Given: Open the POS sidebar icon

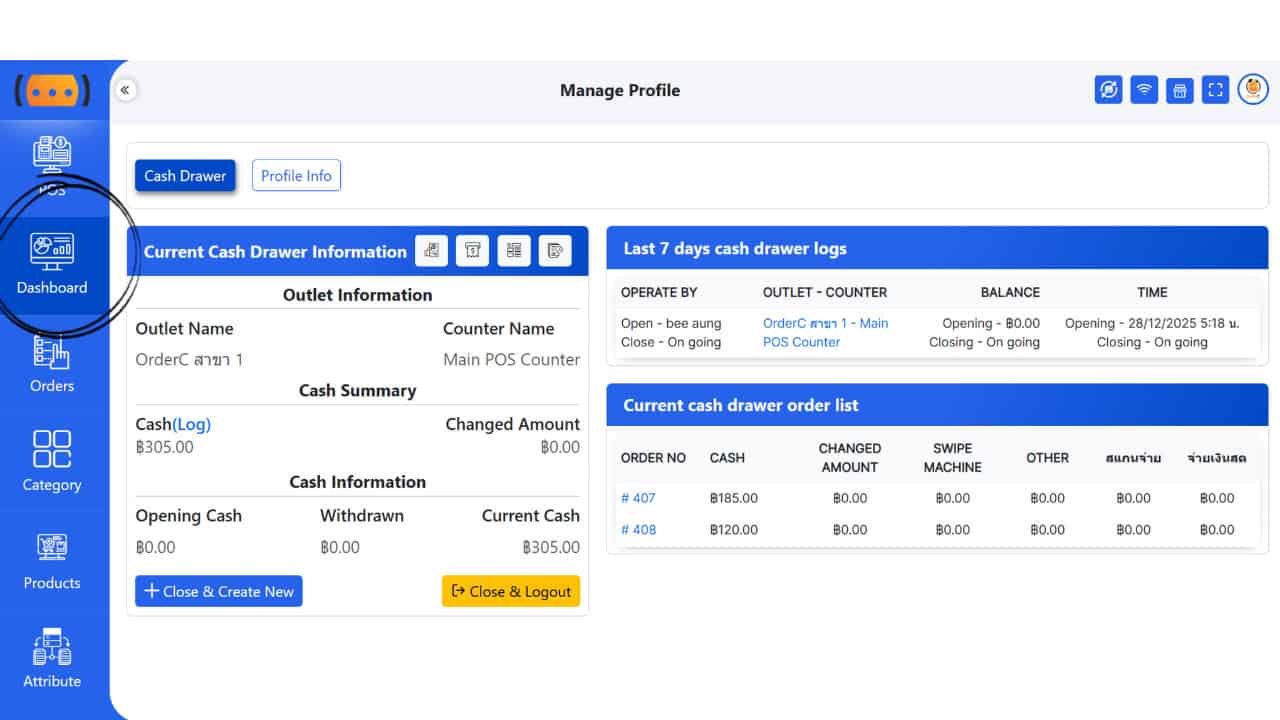Looking at the screenshot, I should pyautogui.click(x=52, y=164).
